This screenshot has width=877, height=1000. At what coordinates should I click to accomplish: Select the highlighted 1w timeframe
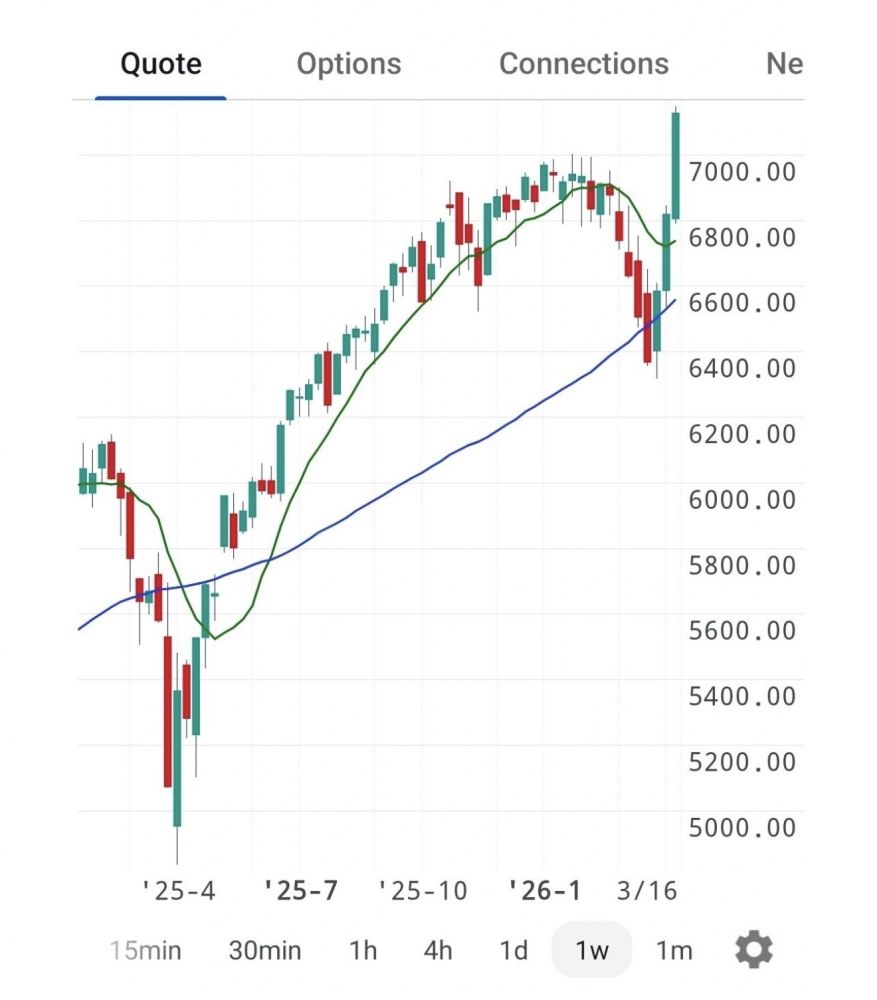(592, 950)
